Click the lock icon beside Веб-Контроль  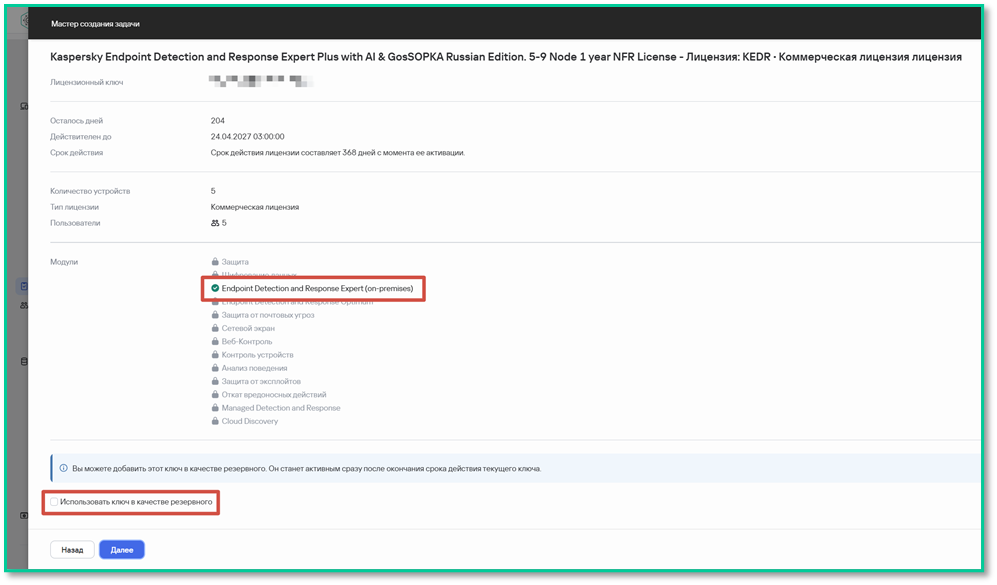(215, 341)
